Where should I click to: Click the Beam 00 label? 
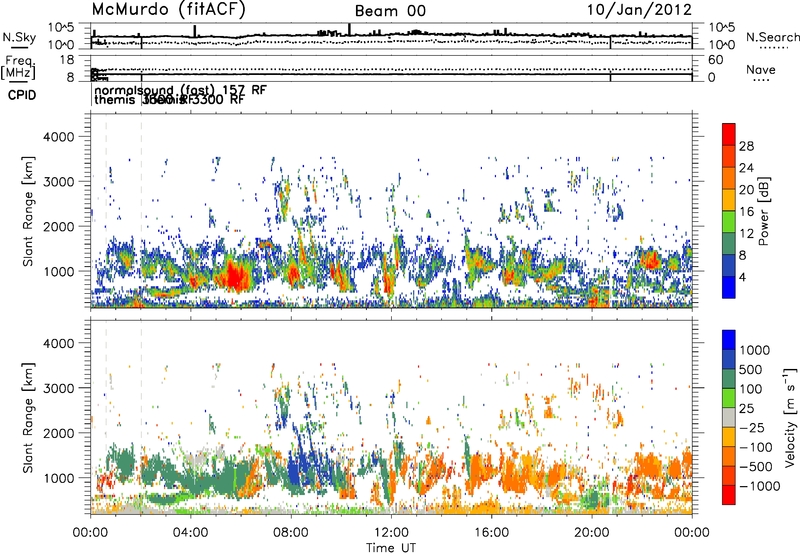coord(390,11)
